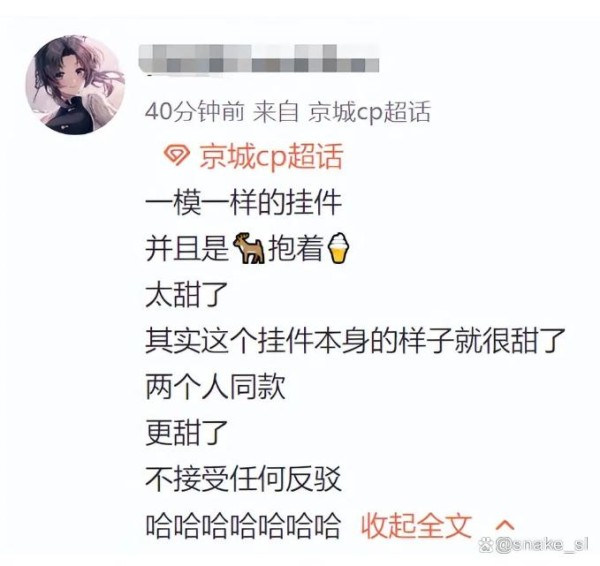Click the dog emoji in the post

(x=249, y=248)
